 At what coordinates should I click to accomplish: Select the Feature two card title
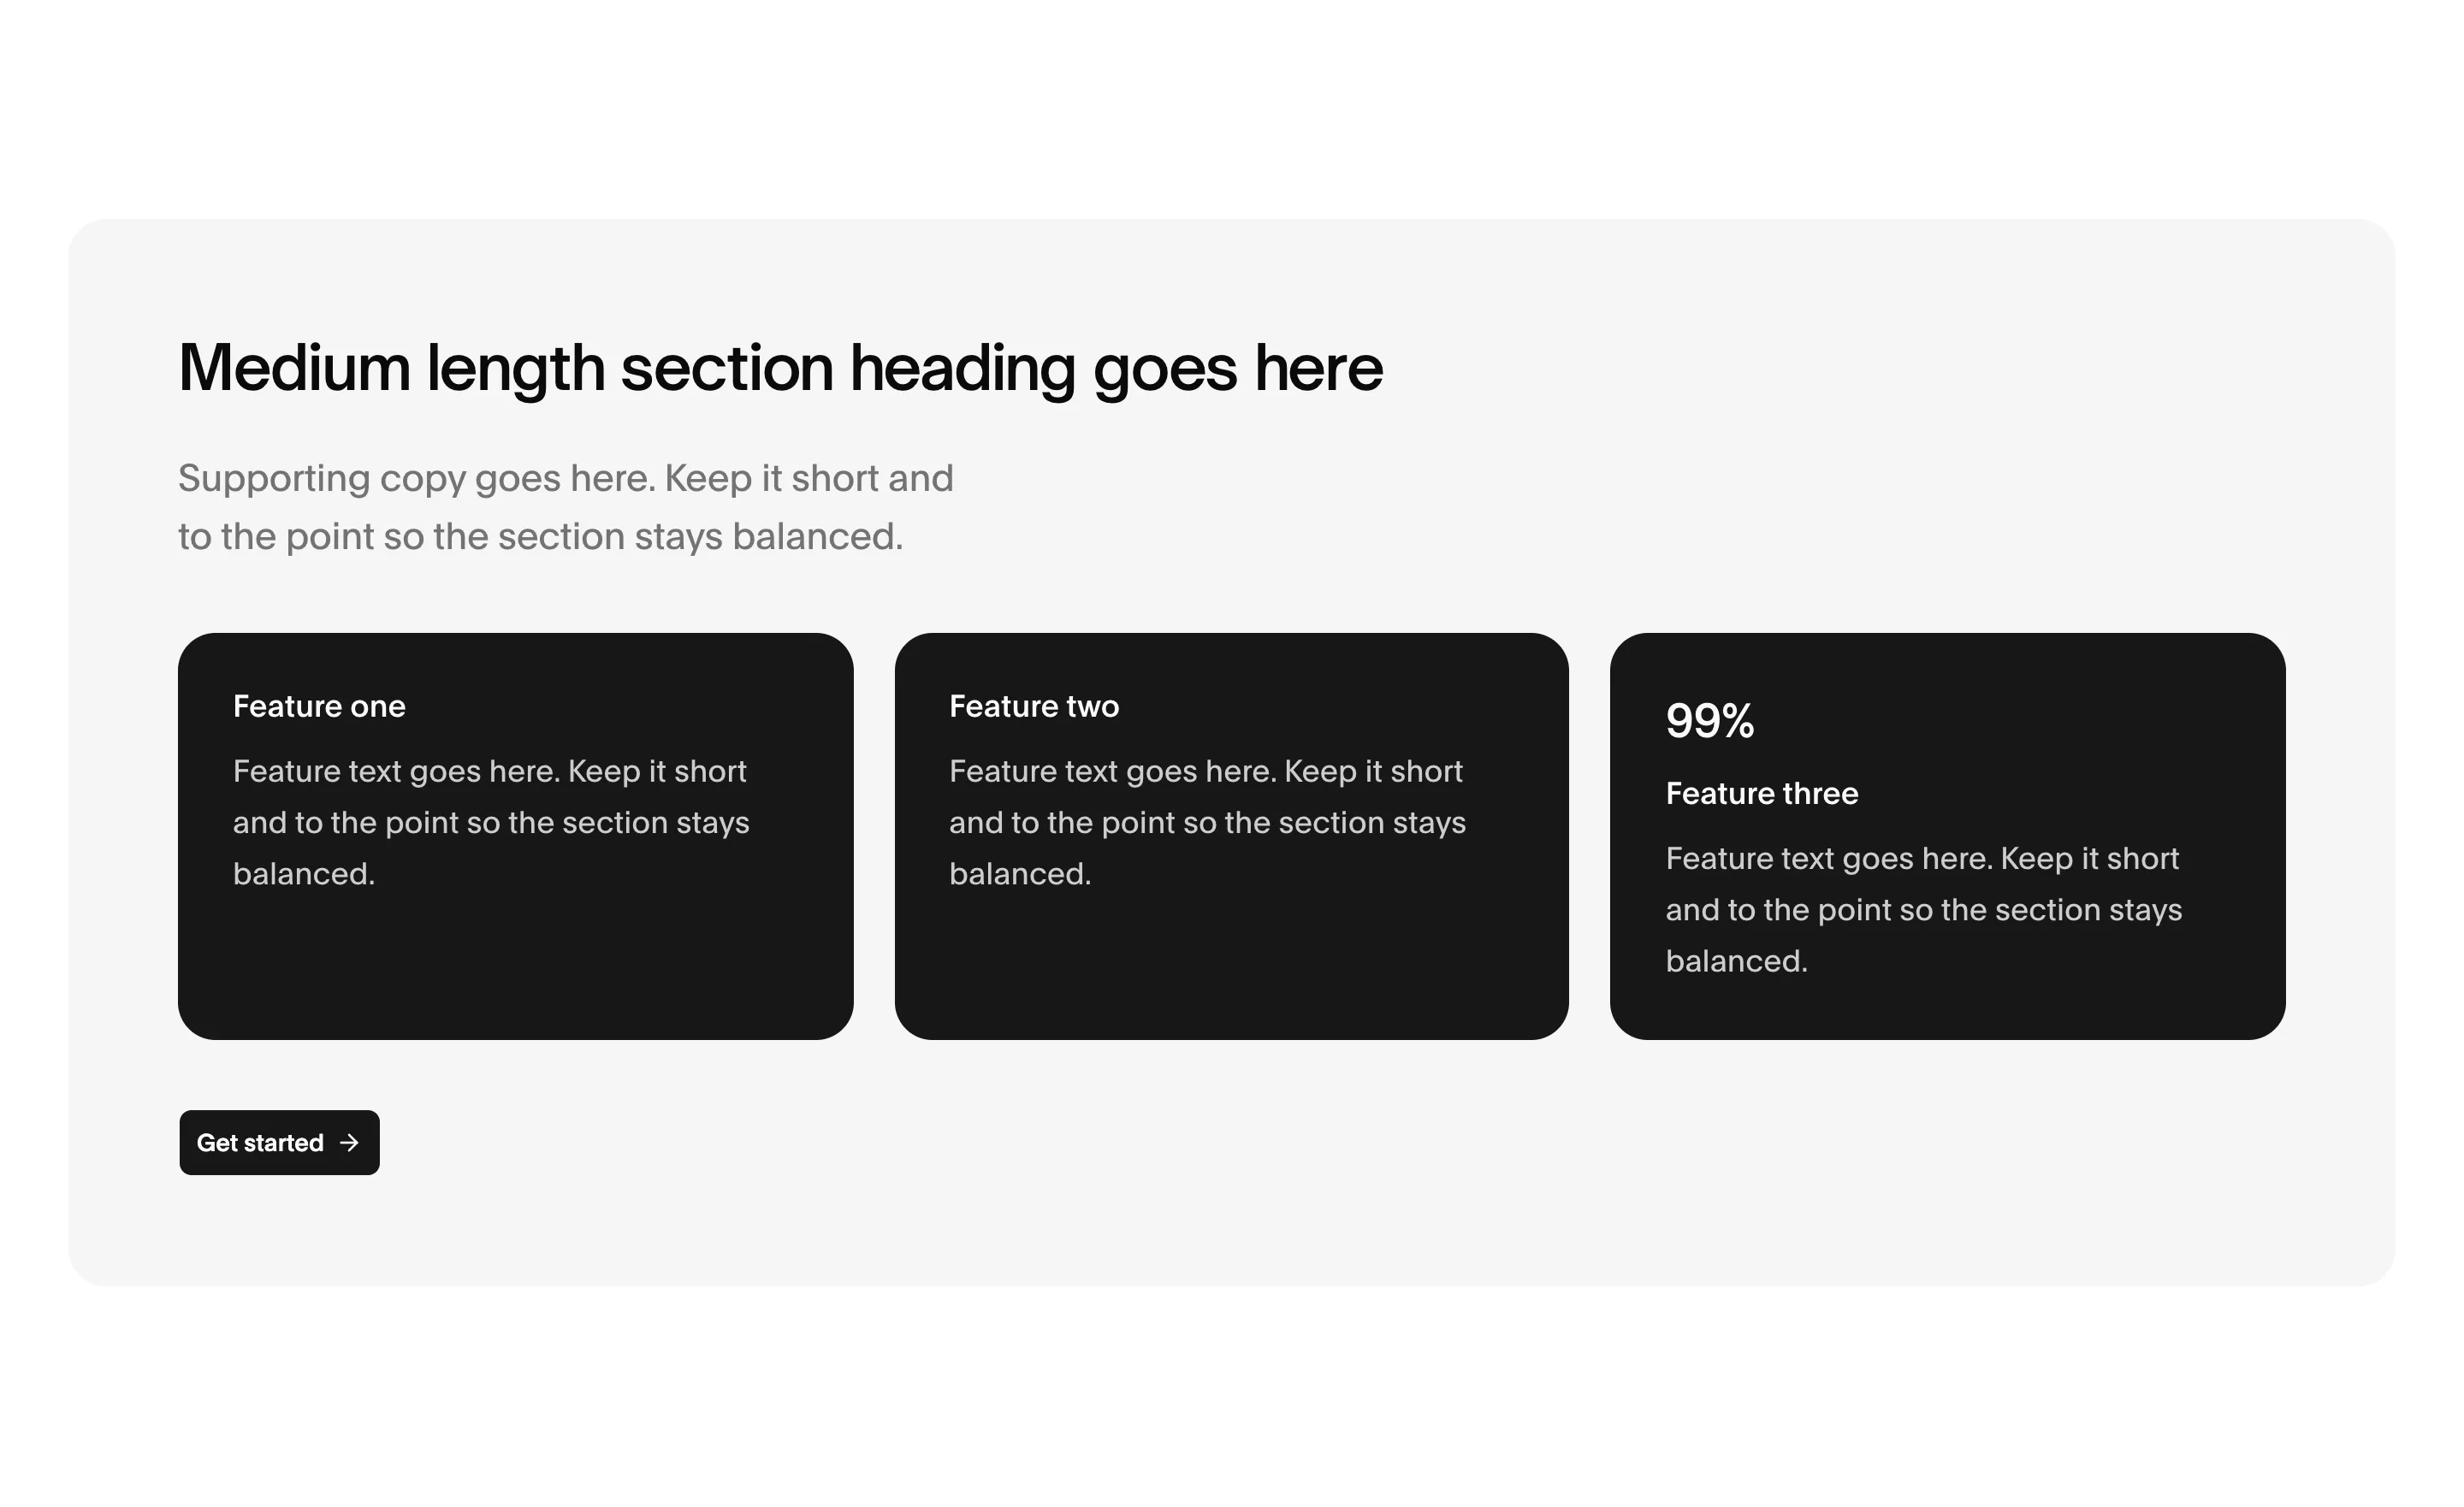(x=1034, y=706)
